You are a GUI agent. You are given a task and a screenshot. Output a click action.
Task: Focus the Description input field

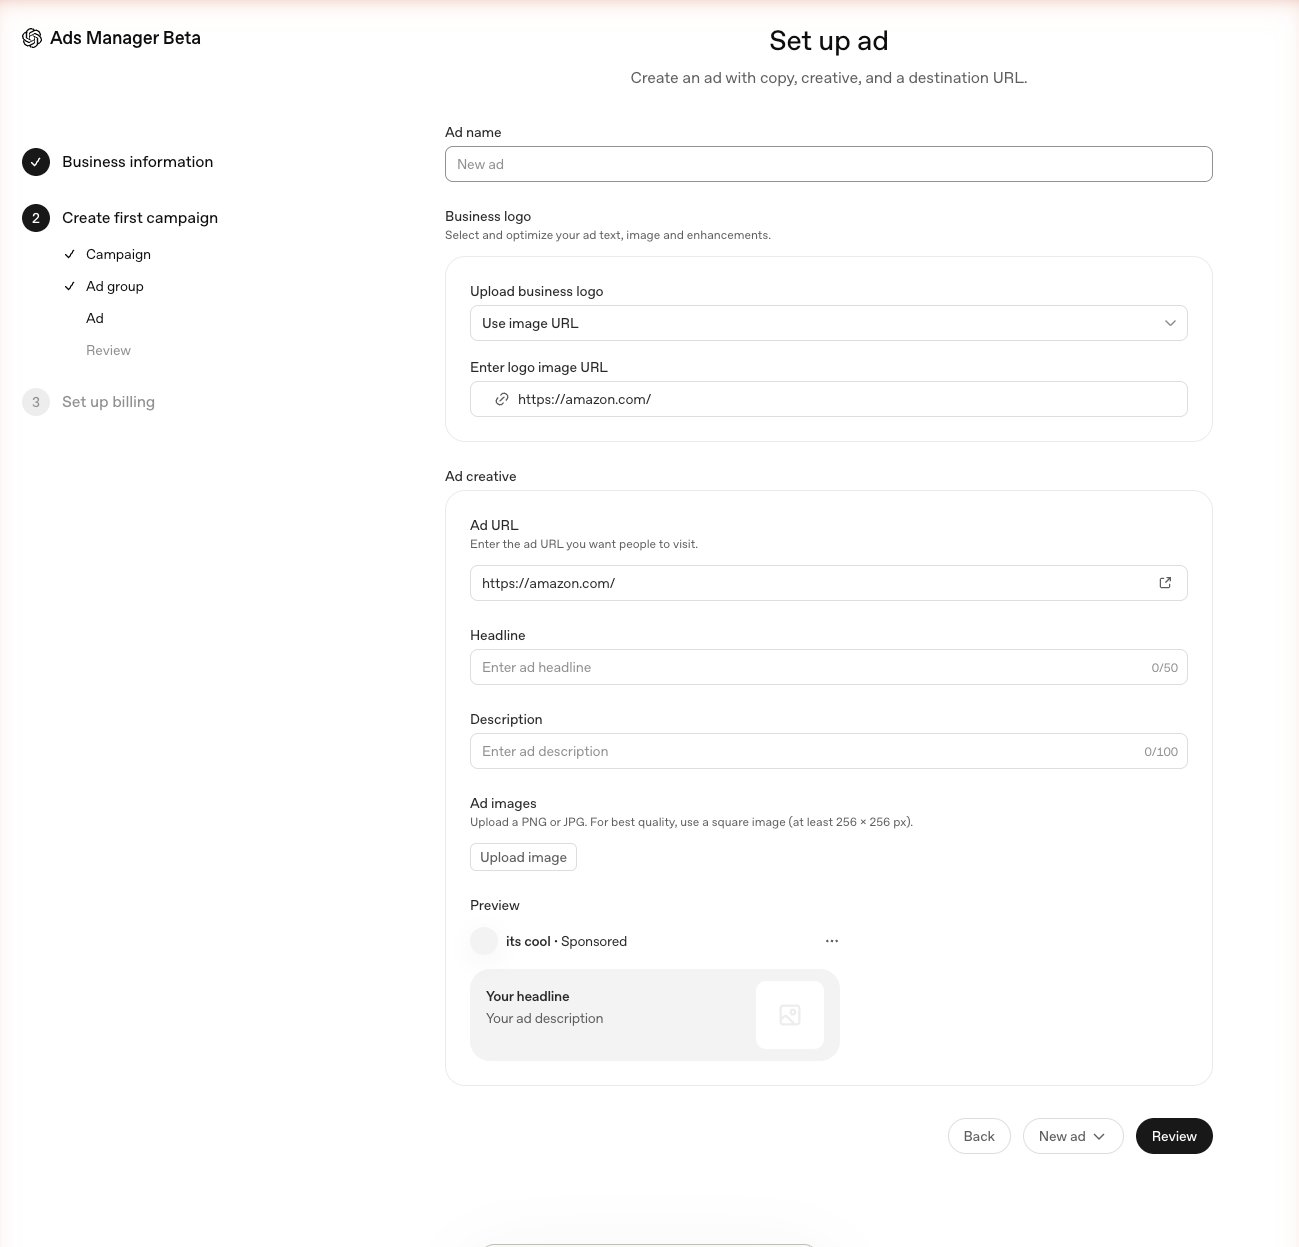click(x=829, y=751)
